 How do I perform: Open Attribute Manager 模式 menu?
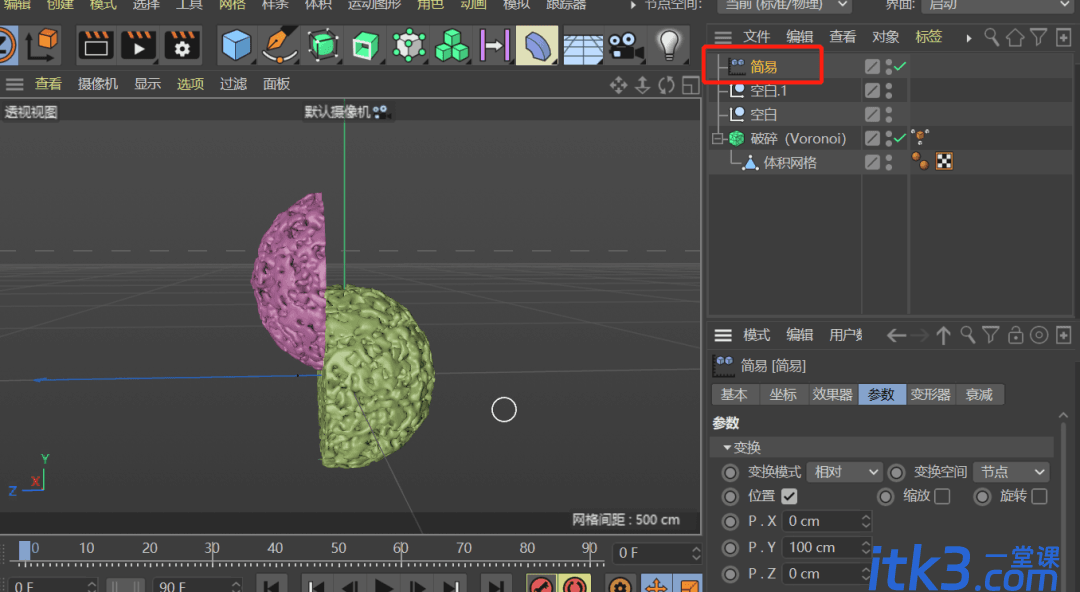[x=756, y=335]
